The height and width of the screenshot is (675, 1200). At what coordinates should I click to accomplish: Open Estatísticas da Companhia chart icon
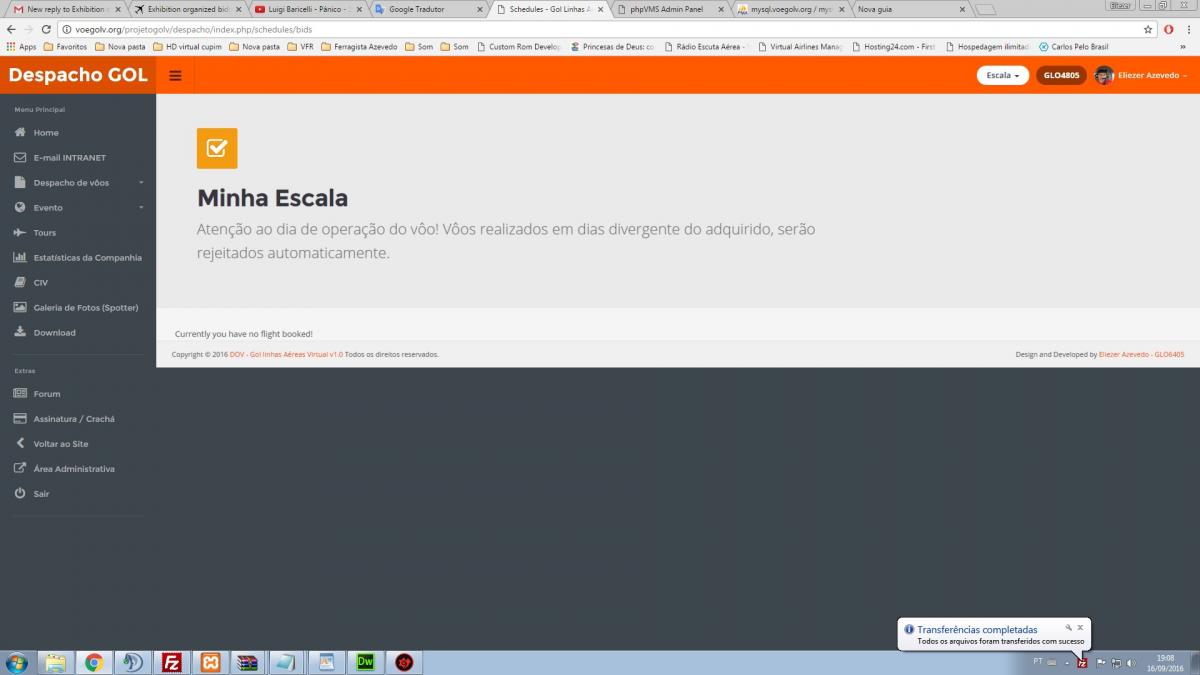[20, 257]
